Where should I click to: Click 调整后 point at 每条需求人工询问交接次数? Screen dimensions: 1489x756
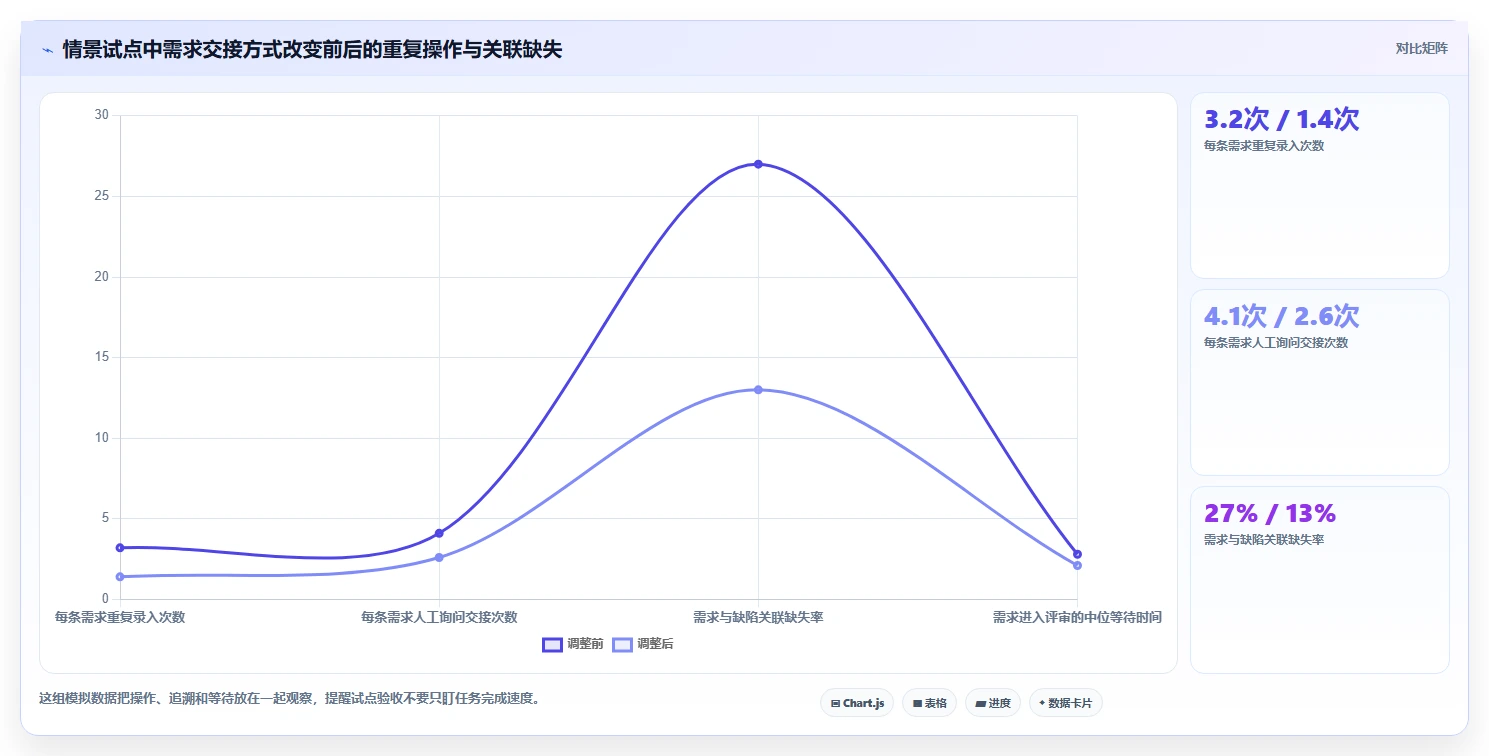[439, 557]
